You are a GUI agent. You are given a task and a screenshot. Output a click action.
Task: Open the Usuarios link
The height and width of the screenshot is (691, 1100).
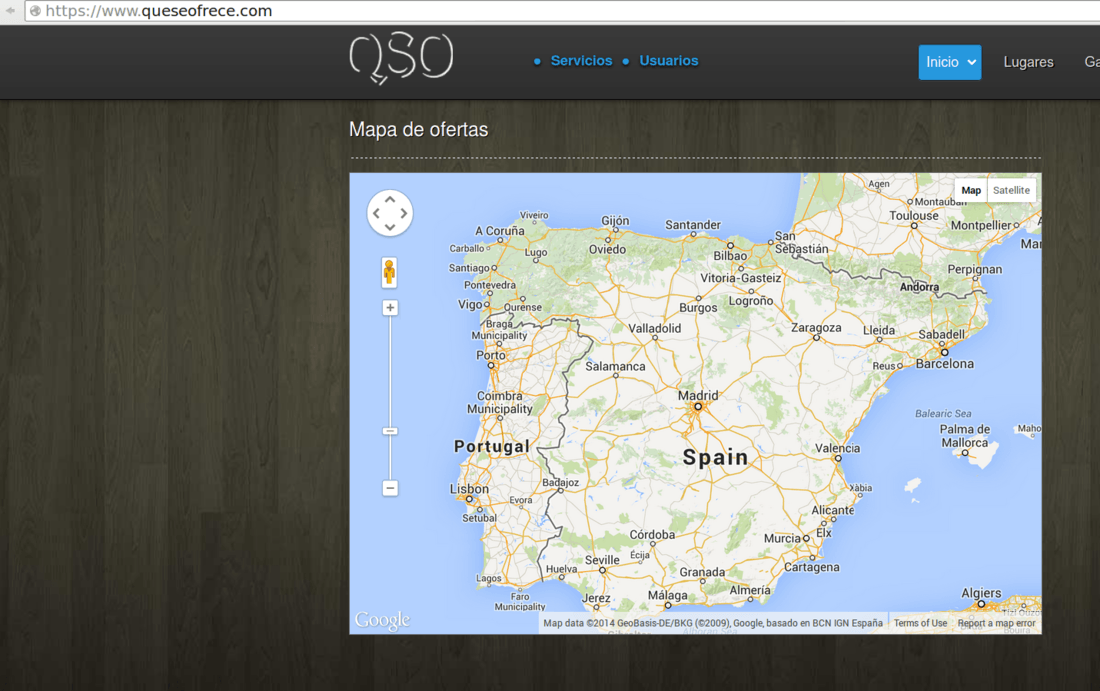click(x=669, y=61)
